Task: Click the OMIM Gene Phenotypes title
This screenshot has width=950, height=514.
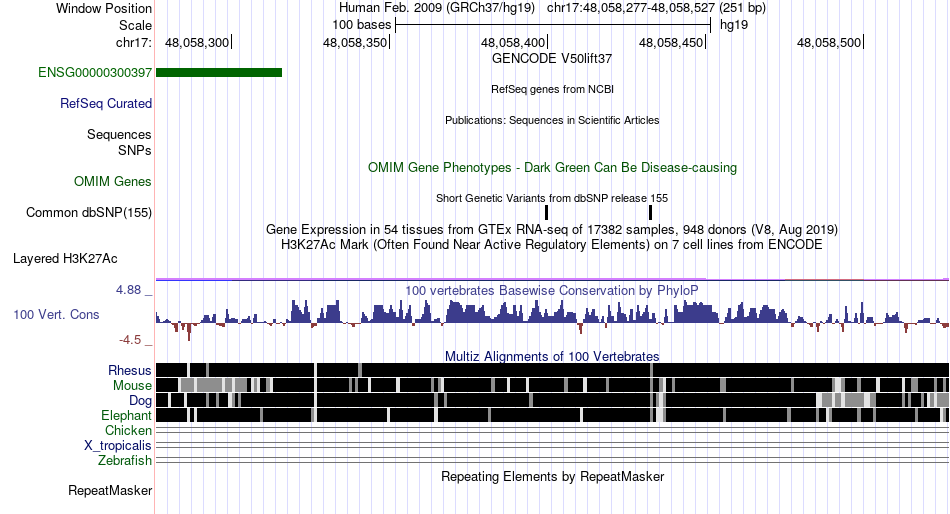Action: (x=552, y=168)
